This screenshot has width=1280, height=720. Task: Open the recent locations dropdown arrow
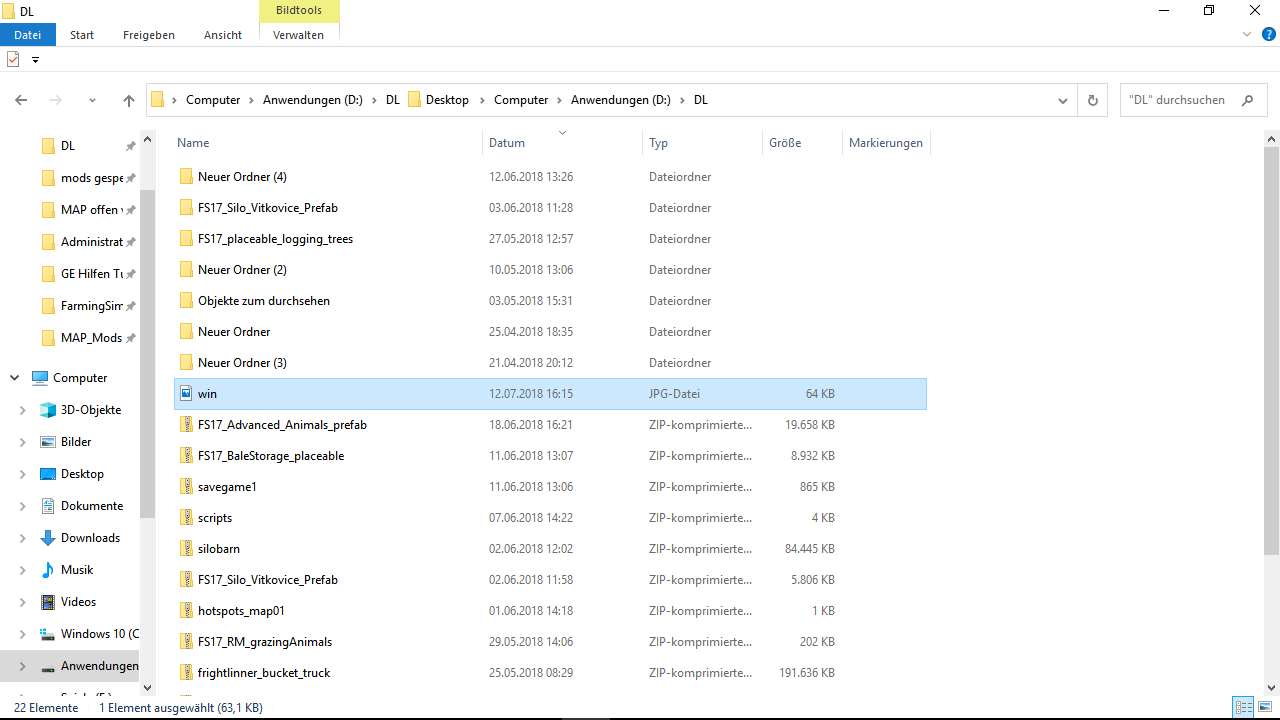tap(93, 100)
